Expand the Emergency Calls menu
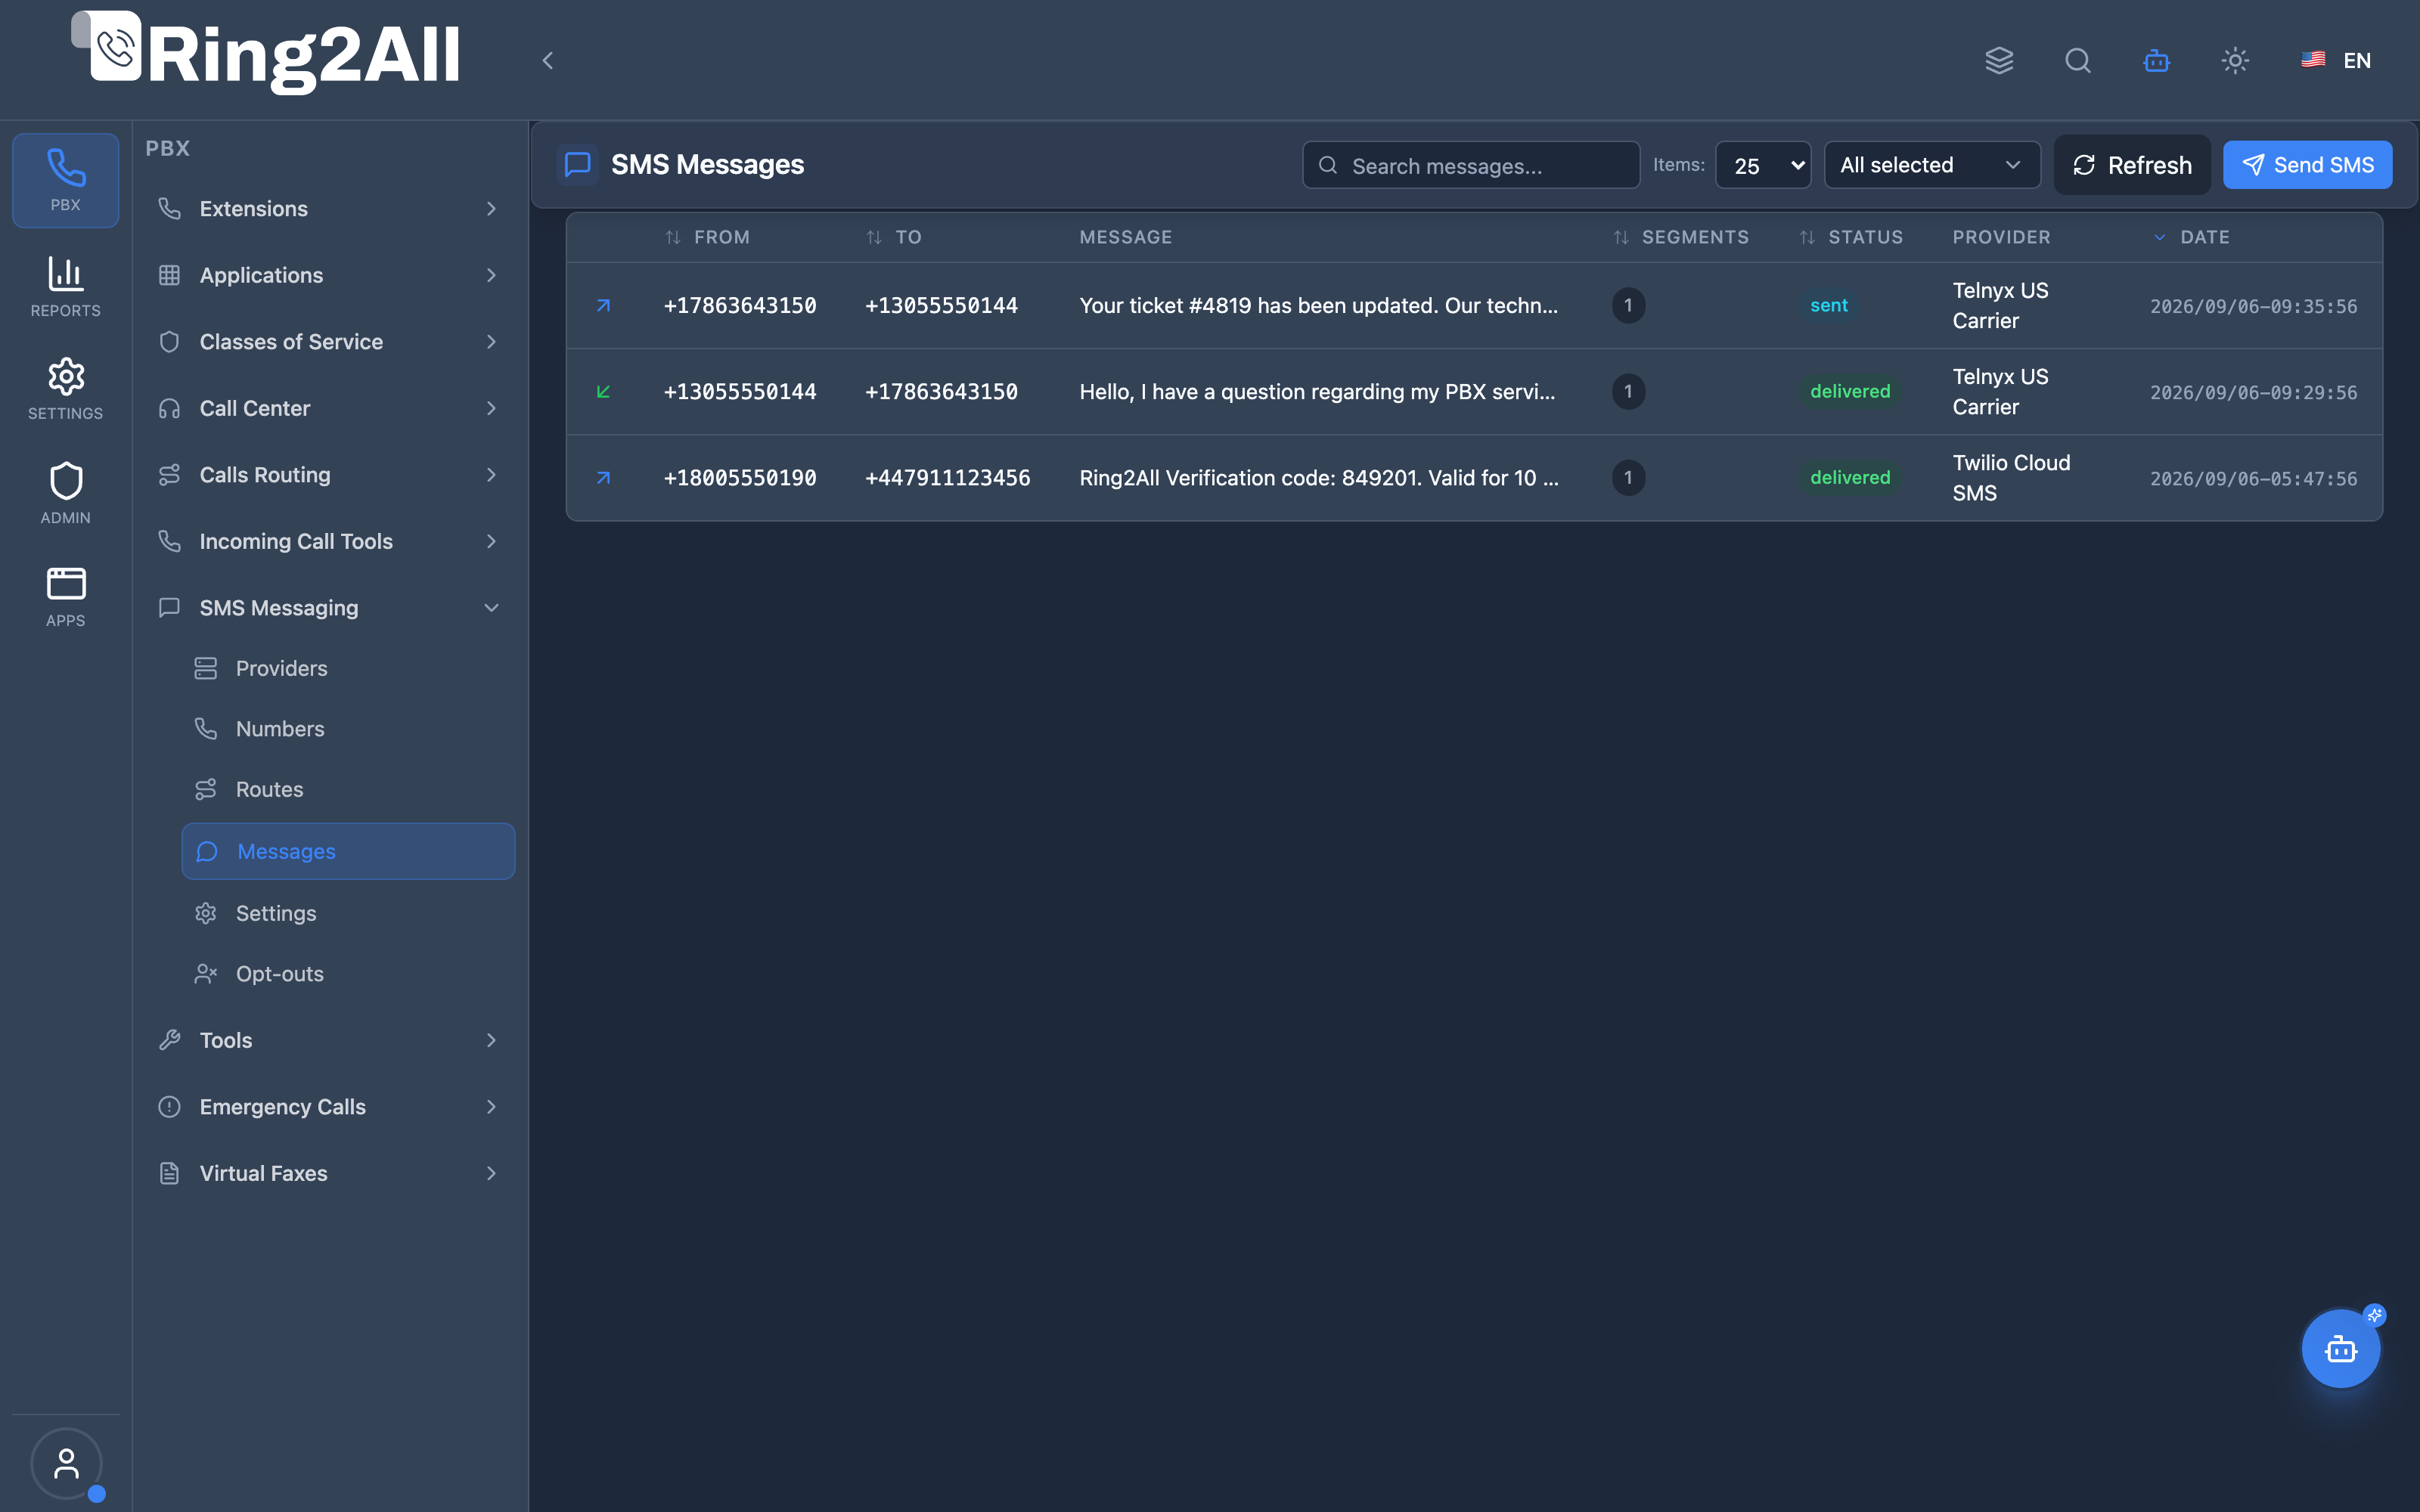 point(329,1106)
